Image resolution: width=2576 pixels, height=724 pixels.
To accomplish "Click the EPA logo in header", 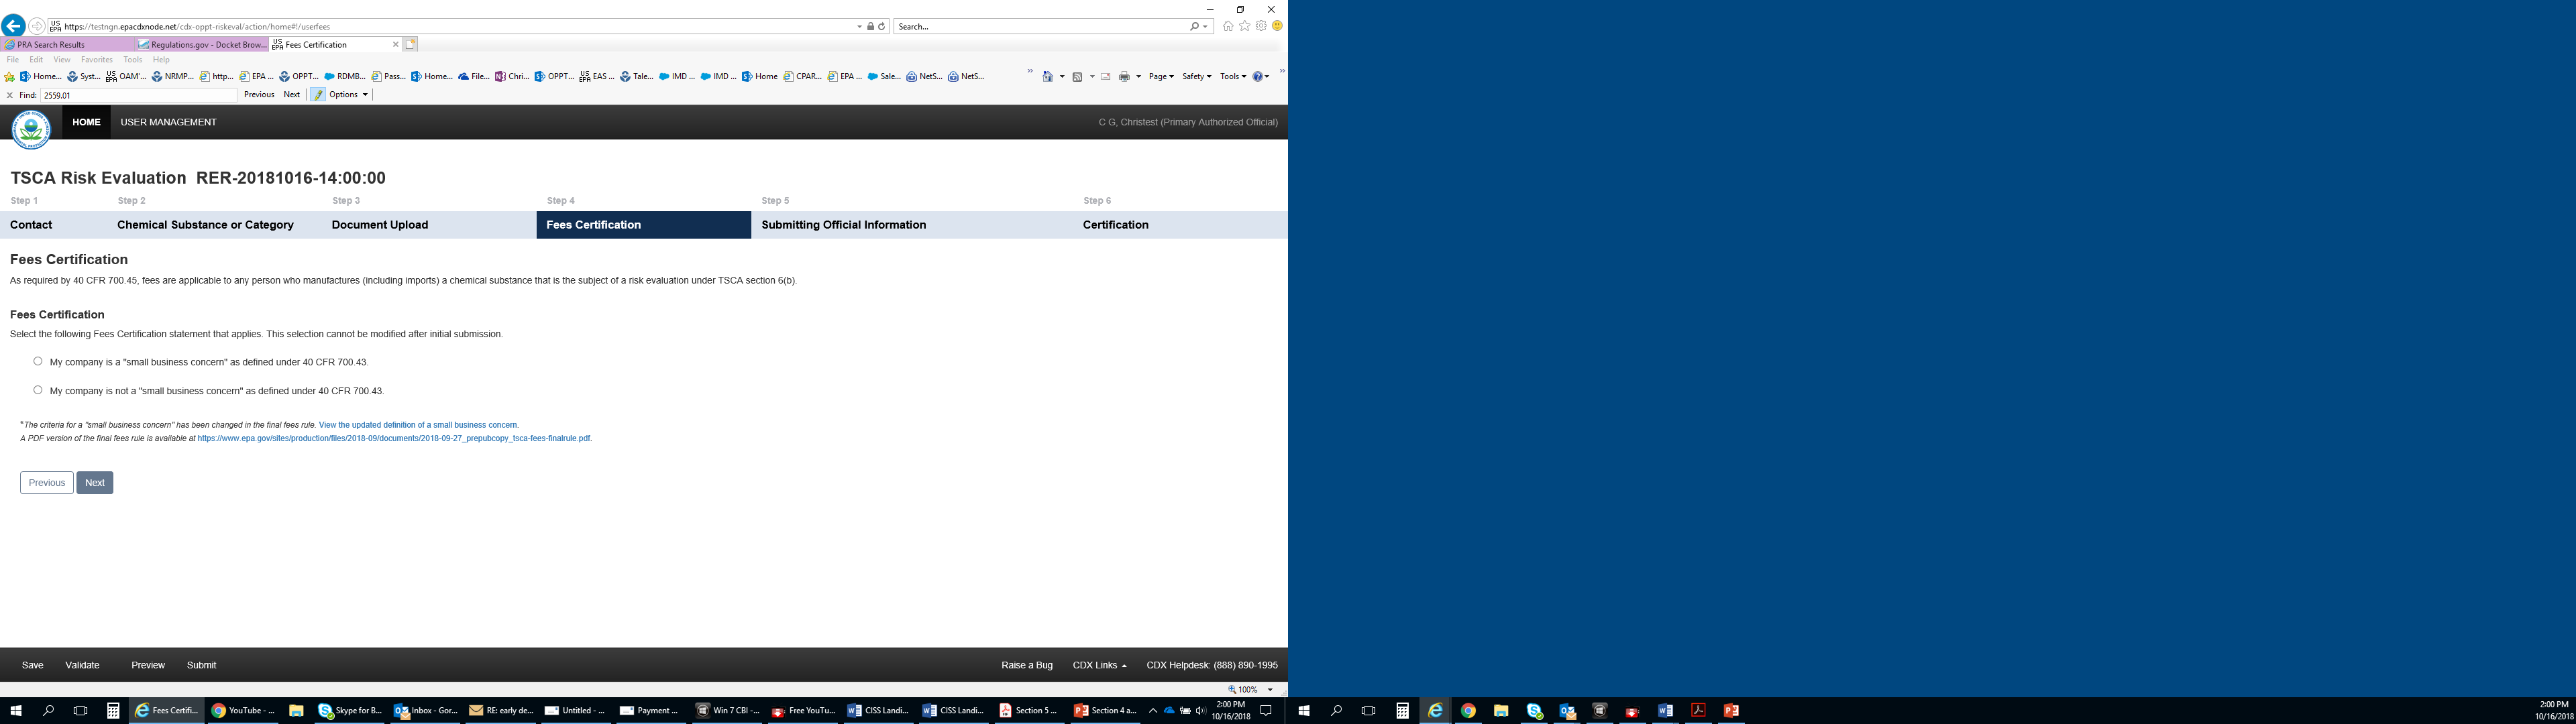I will [31, 129].
